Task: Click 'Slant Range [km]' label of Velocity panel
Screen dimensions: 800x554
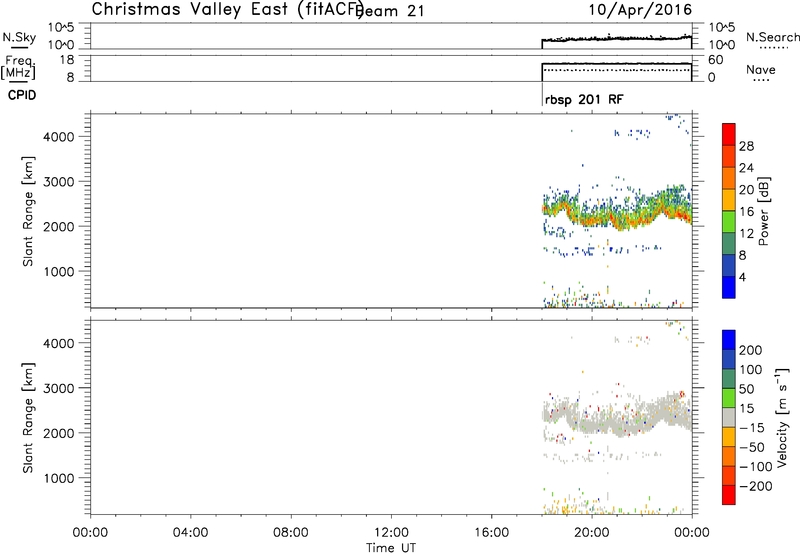Action: point(28,418)
